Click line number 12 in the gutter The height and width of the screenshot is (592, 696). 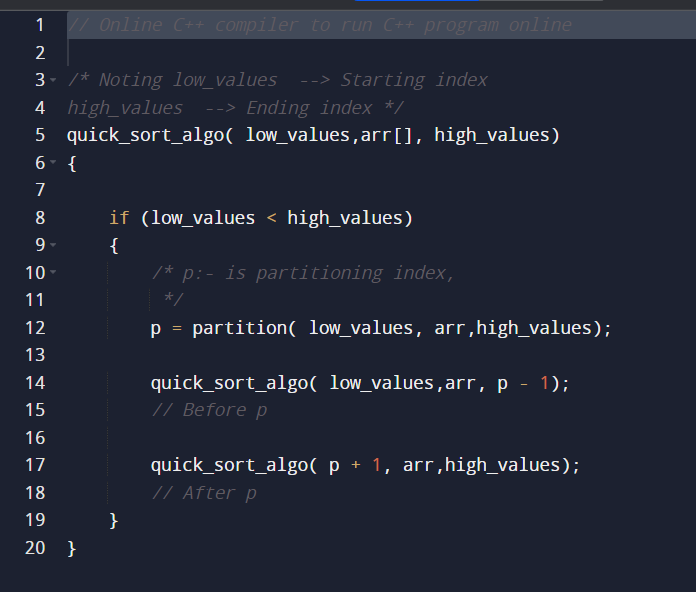click(x=35, y=328)
